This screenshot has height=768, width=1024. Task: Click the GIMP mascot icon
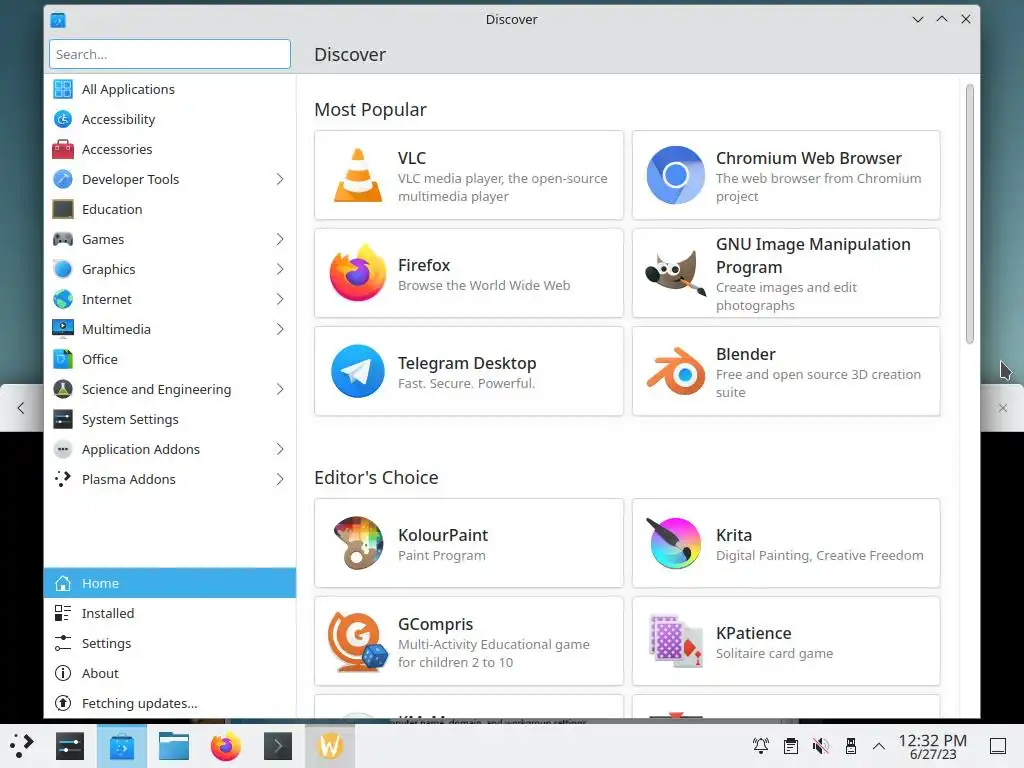[x=675, y=273]
